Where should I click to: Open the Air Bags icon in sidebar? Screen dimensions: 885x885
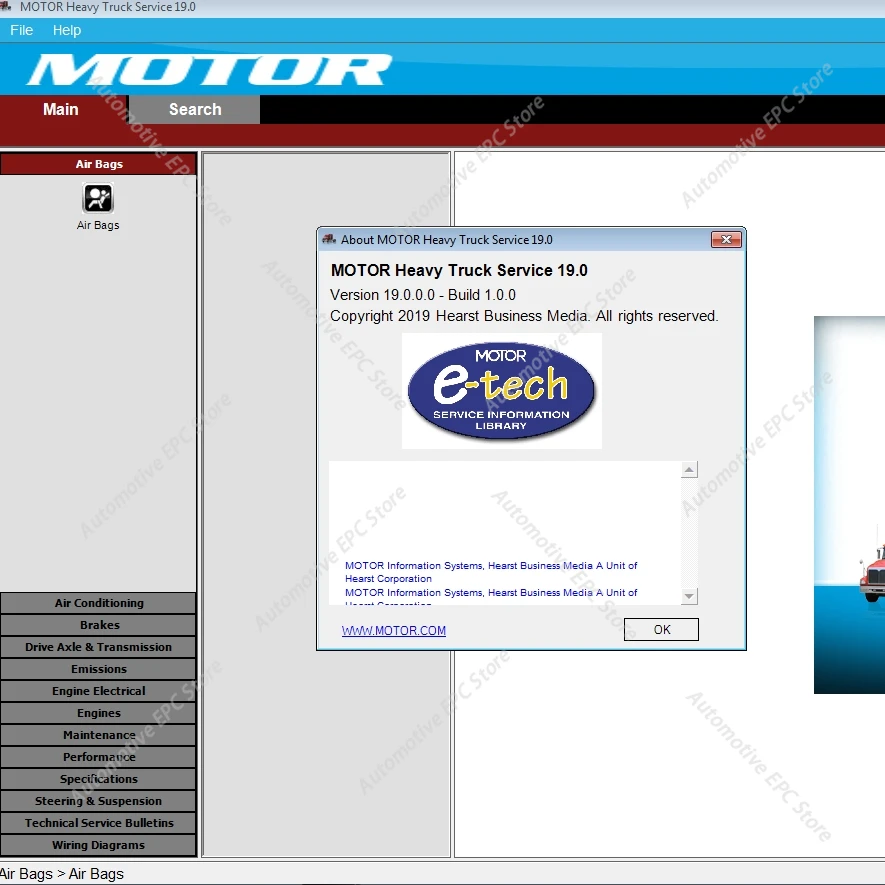click(98, 199)
